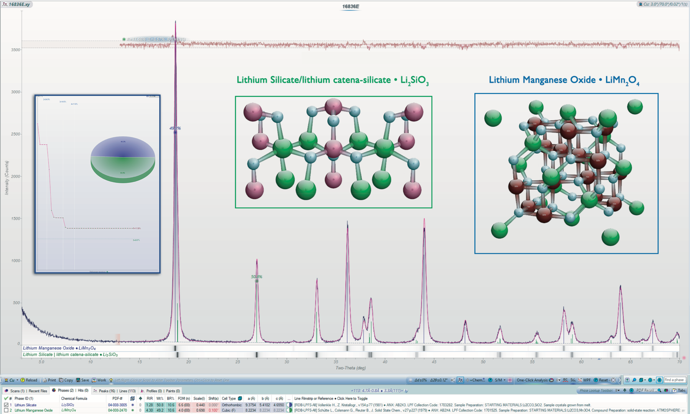Image resolution: width=690 pixels, height=414 pixels.
Task: Toggle the Lithium Manganese Oxide phase checkbox
Action: tap(7, 411)
